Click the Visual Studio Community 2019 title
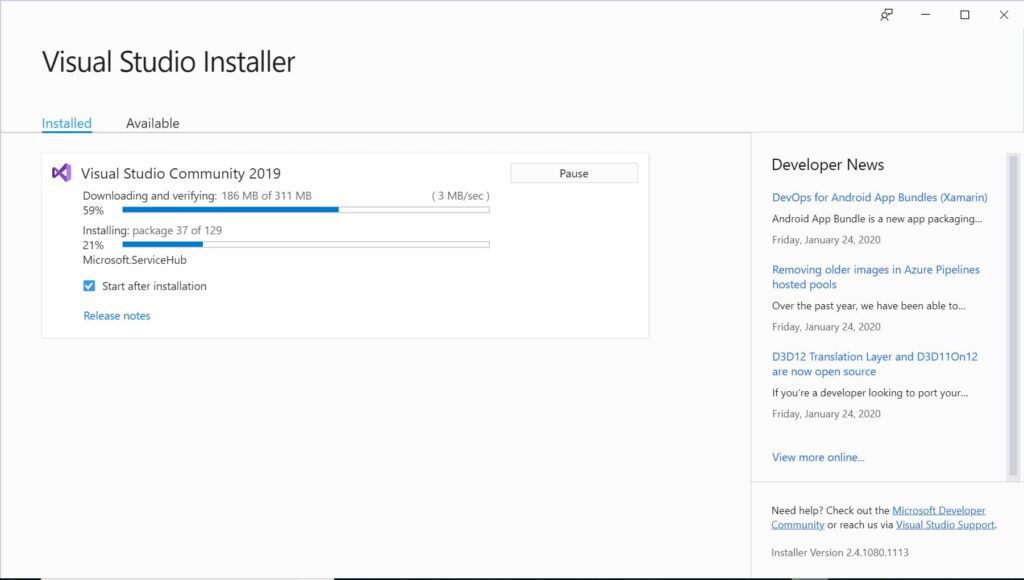 (181, 173)
